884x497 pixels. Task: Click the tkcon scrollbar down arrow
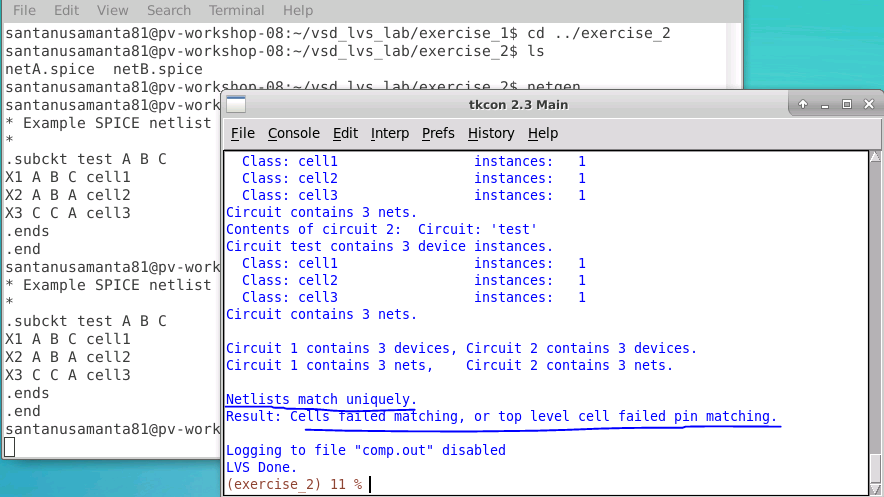[875, 490]
